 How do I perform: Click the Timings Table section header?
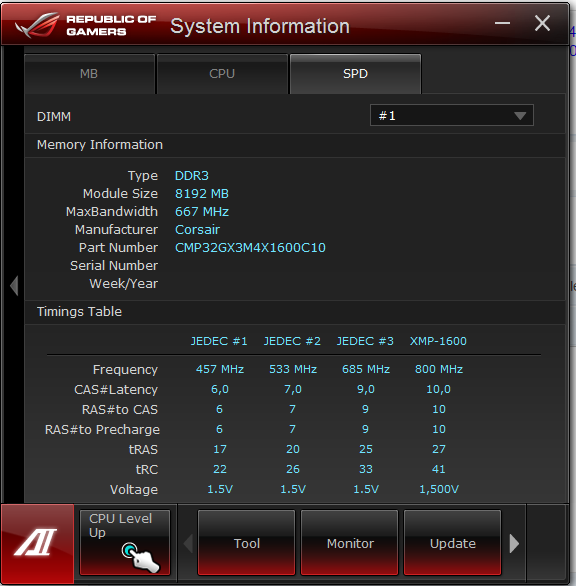click(79, 312)
